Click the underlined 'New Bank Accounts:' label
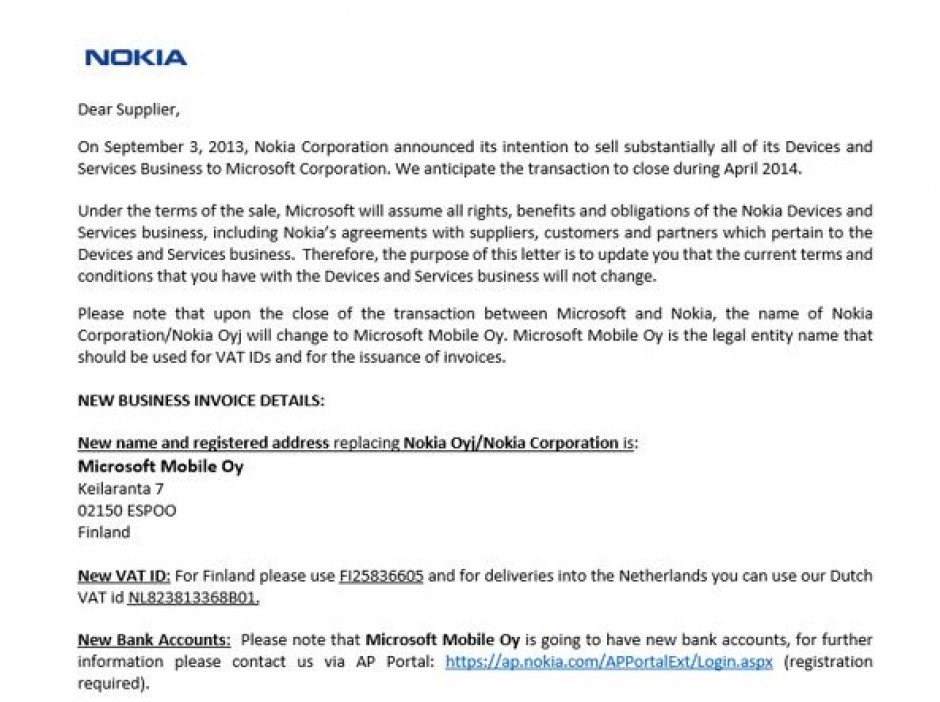Screen dimensions: 940x702 pyautogui.click(x=154, y=640)
